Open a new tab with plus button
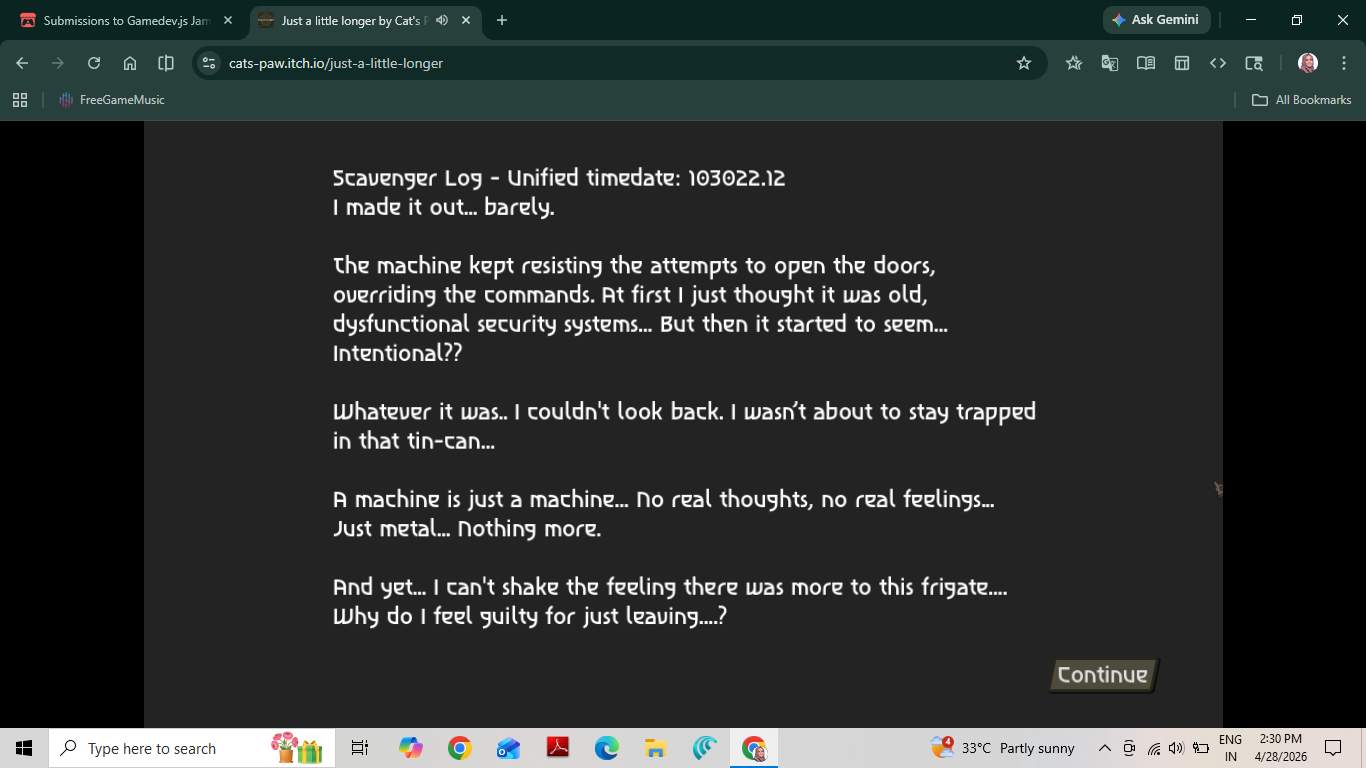 point(502,20)
